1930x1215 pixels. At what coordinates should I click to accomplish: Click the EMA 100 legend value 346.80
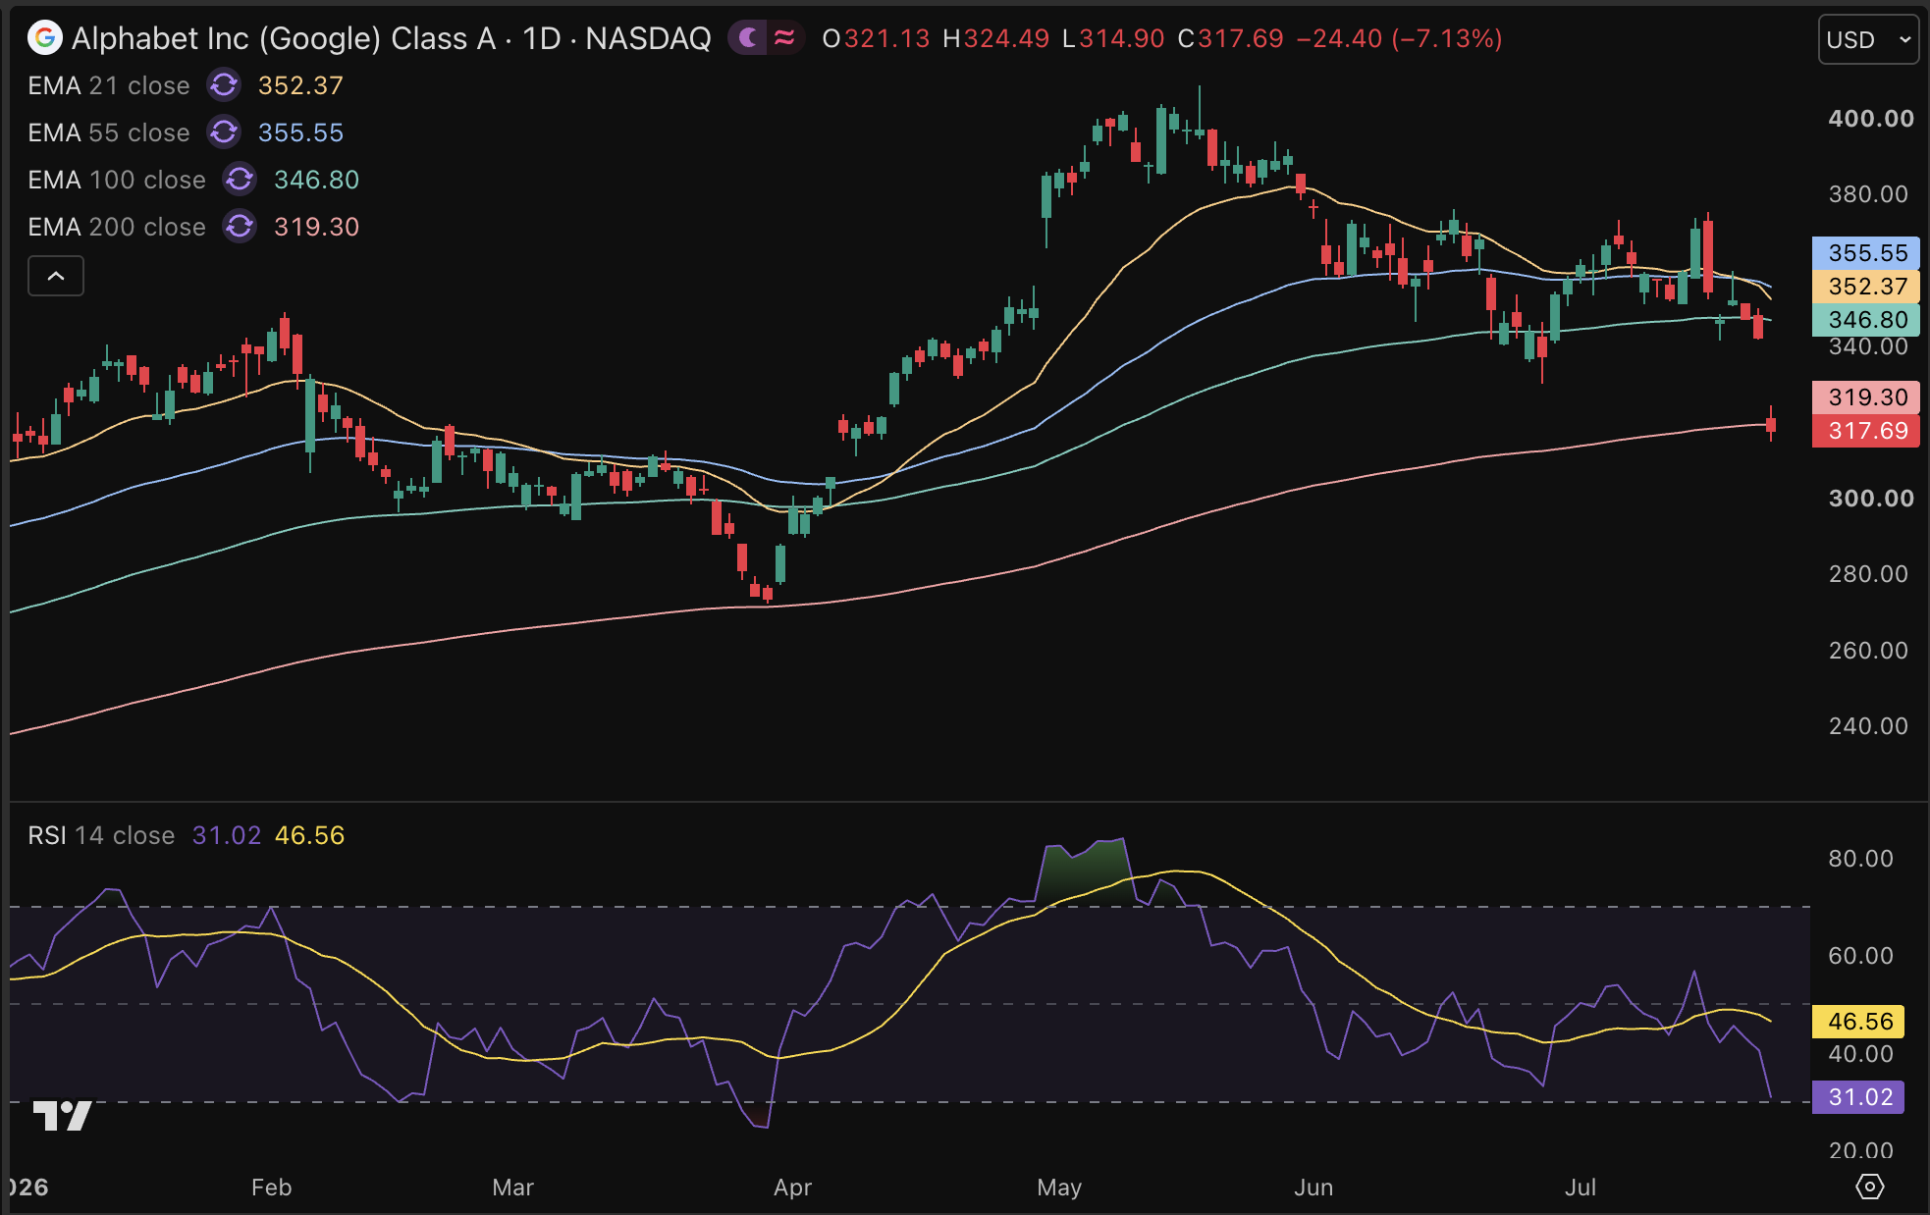(316, 180)
